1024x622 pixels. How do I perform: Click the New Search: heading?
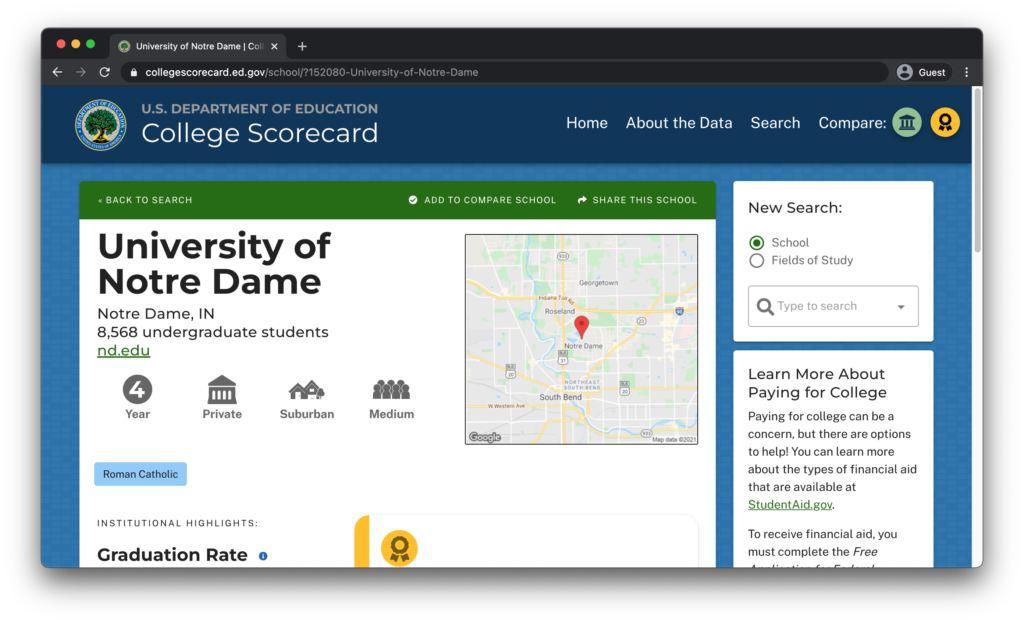795,208
